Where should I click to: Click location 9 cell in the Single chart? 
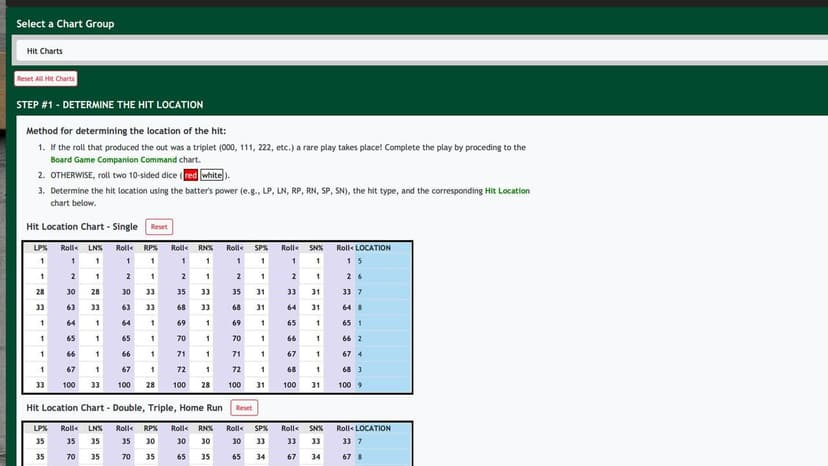coord(383,385)
